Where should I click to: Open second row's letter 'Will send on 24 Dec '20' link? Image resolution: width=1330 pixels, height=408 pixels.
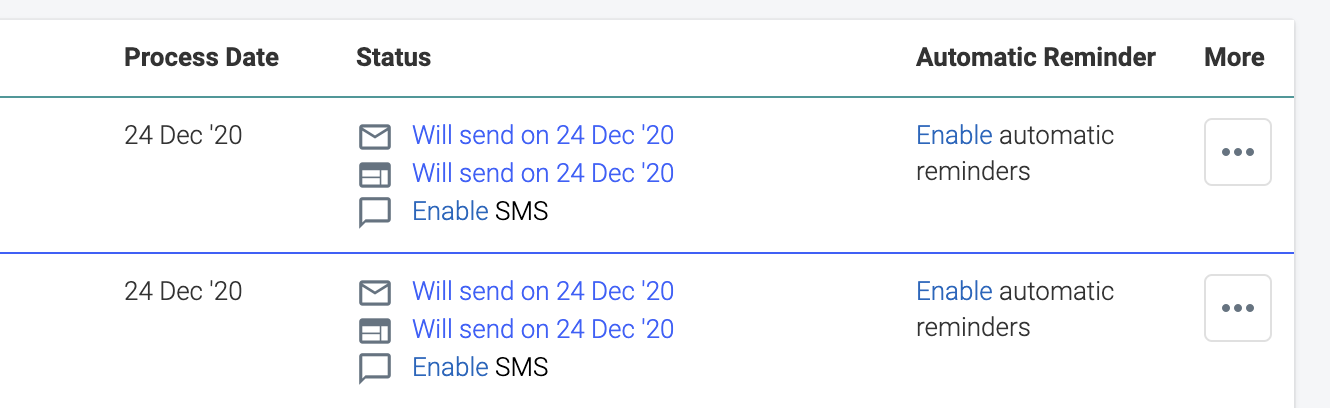[x=543, y=329]
